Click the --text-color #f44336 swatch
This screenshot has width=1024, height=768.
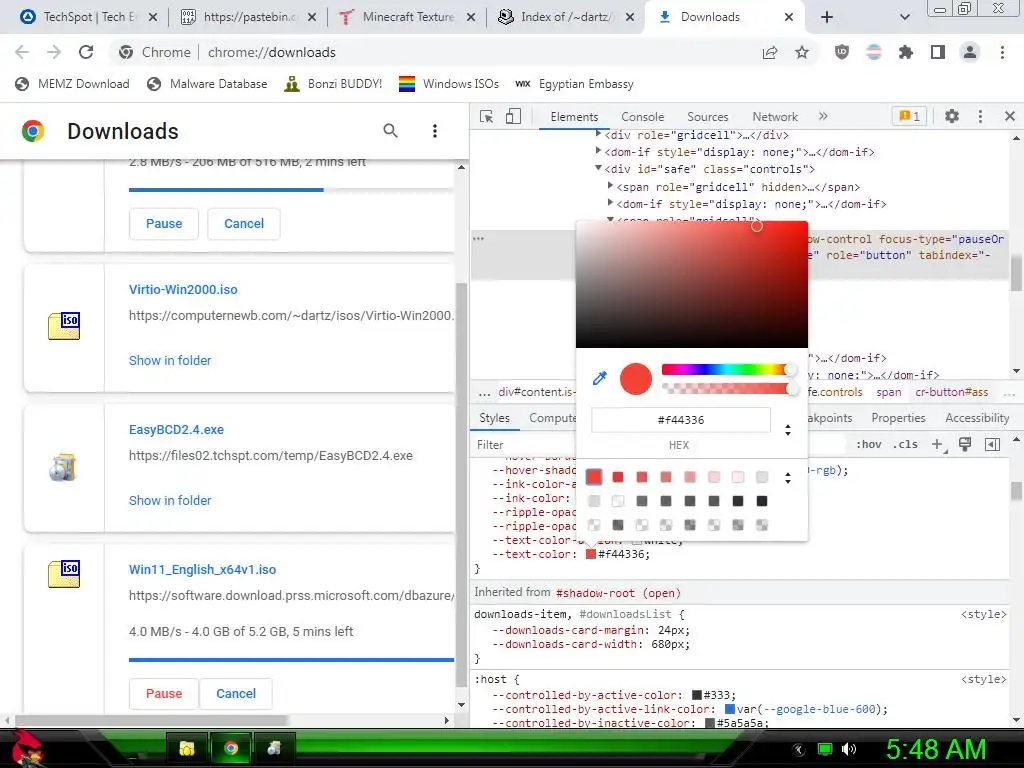click(x=591, y=554)
